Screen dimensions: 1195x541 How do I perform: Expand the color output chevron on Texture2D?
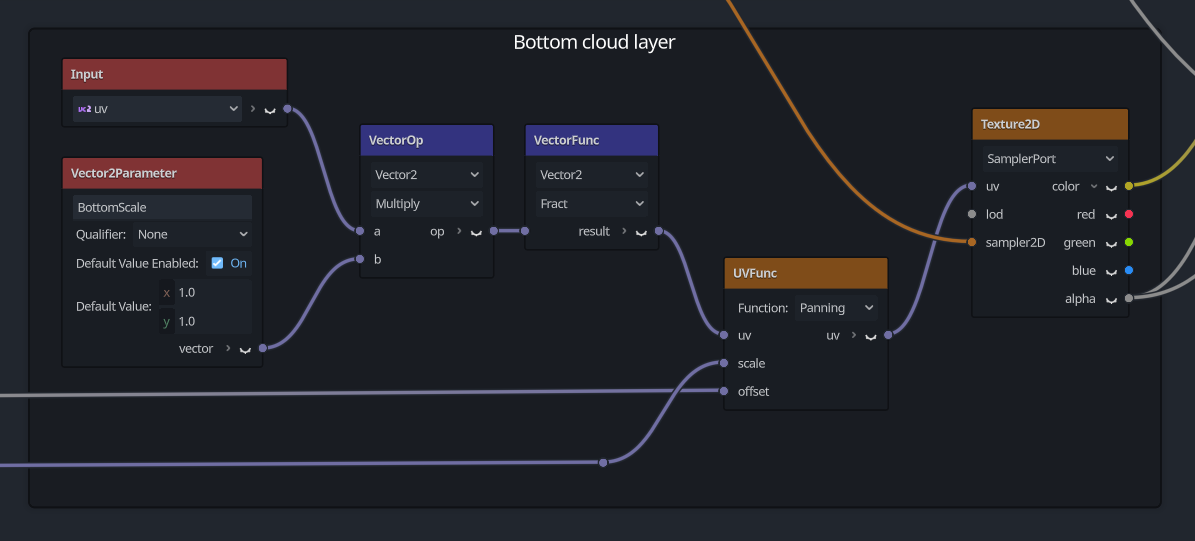(x=1094, y=187)
